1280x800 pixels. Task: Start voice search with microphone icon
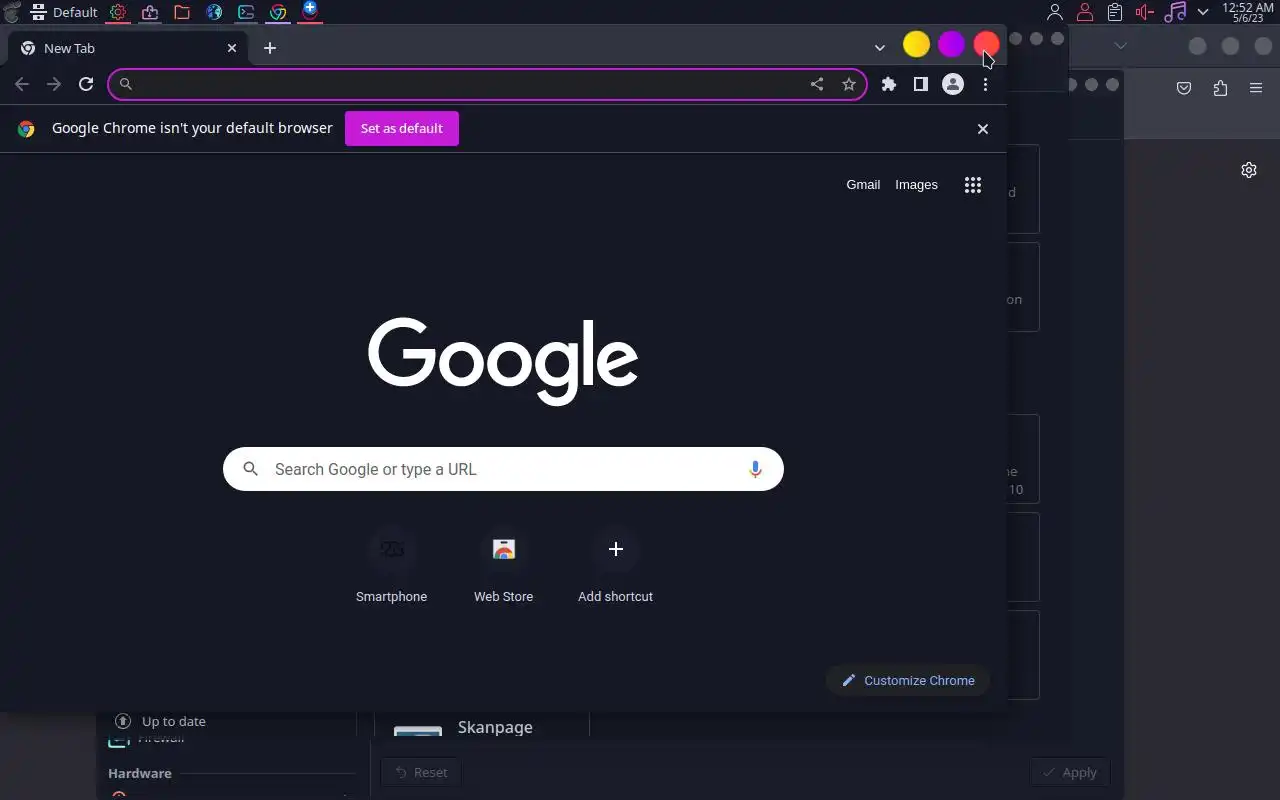pos(755,469)
